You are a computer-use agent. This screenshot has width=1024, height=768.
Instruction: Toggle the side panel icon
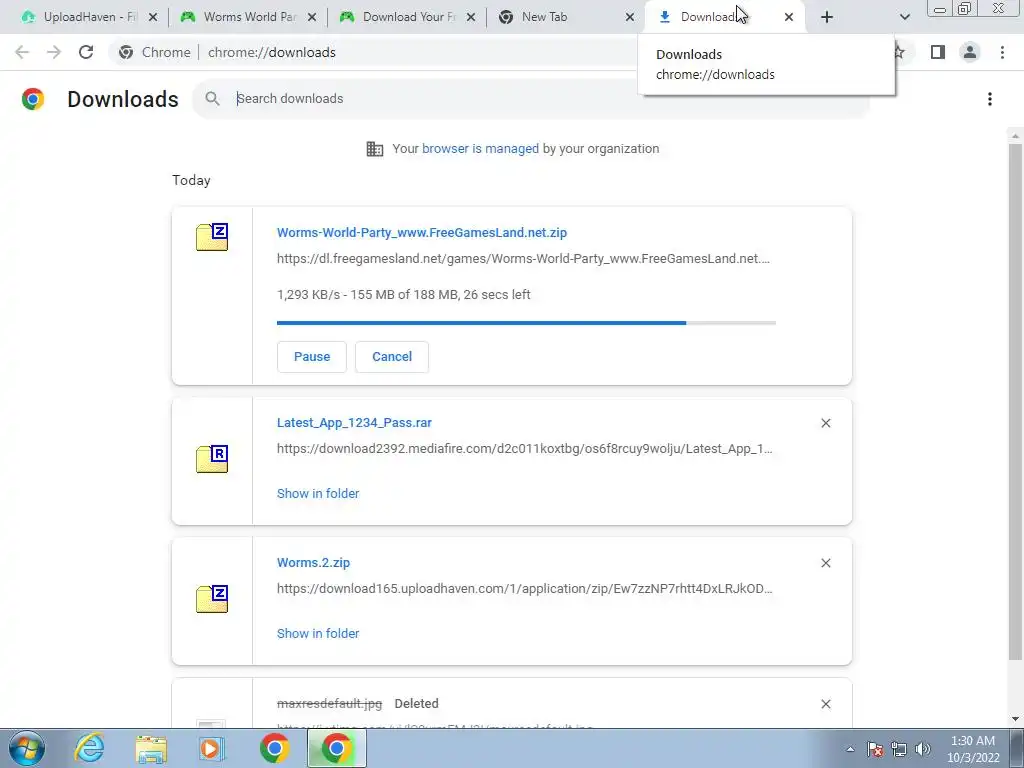pyautogui.click(x=938, y=52)
